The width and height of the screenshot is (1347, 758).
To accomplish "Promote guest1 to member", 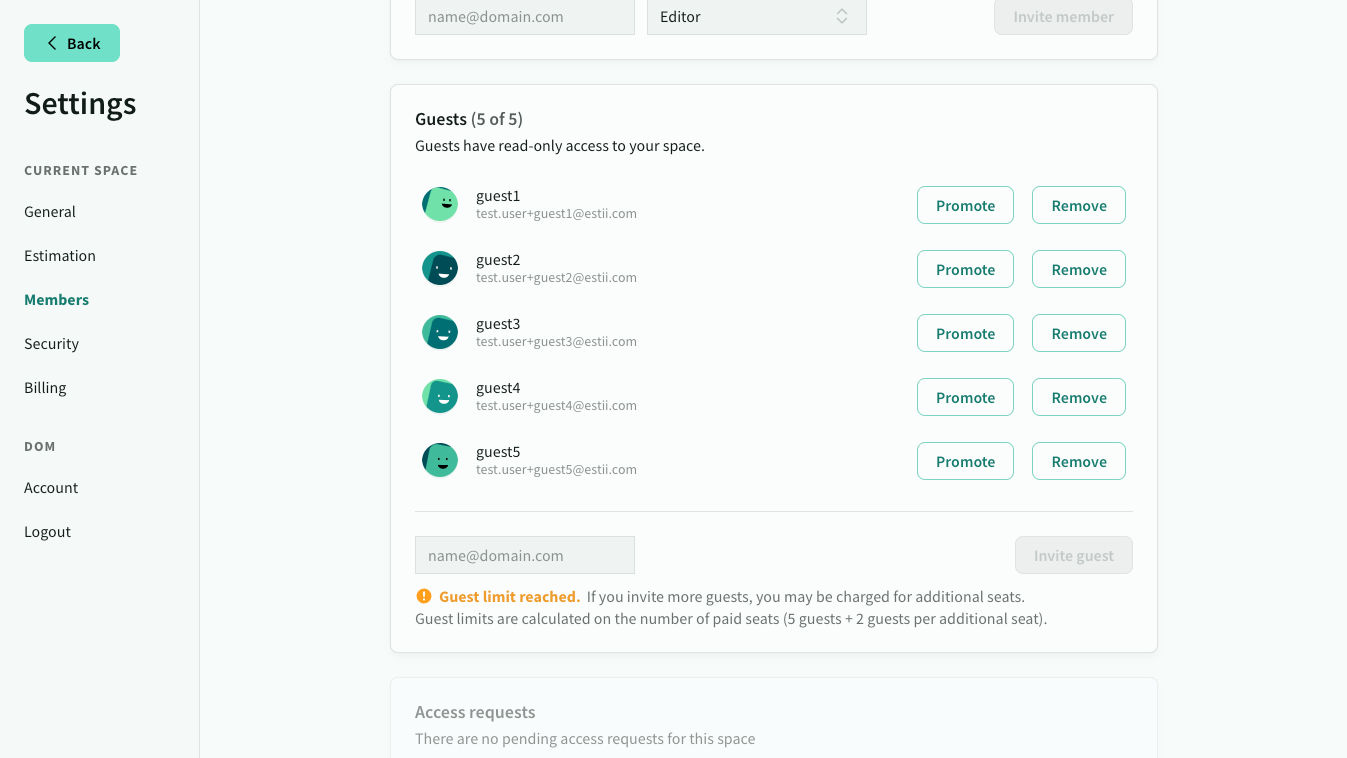I will pyautogui.click(x=965, y=205).
